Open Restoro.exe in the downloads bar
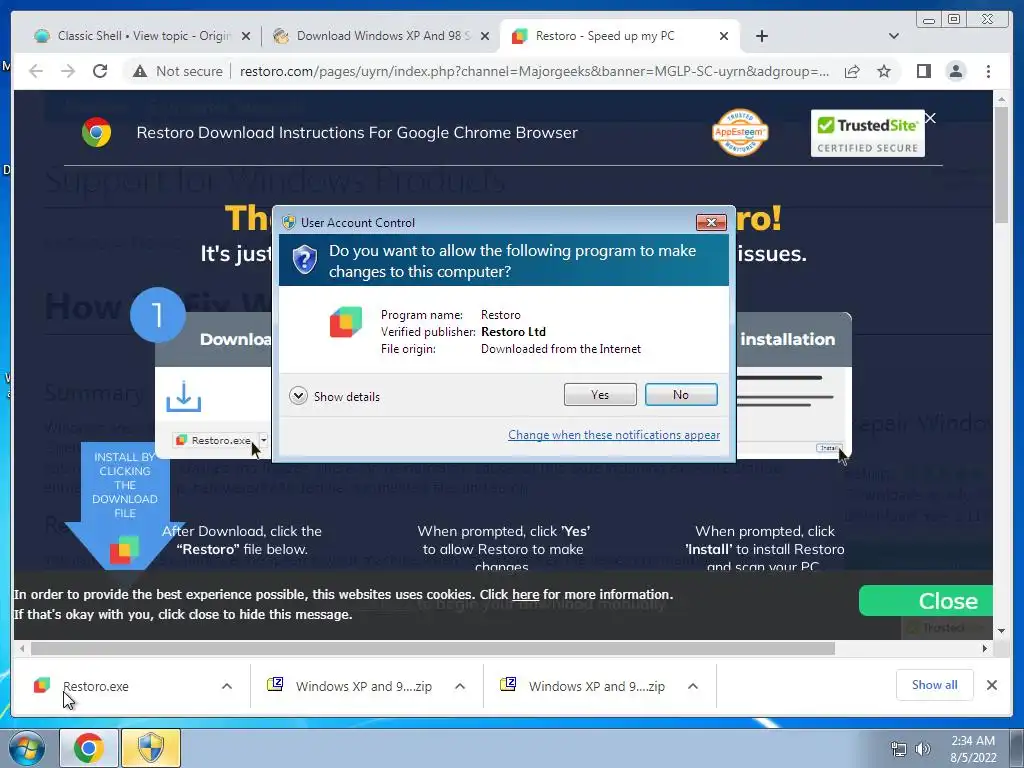Viewport: 1024px width, 768px height. point(95,686)
